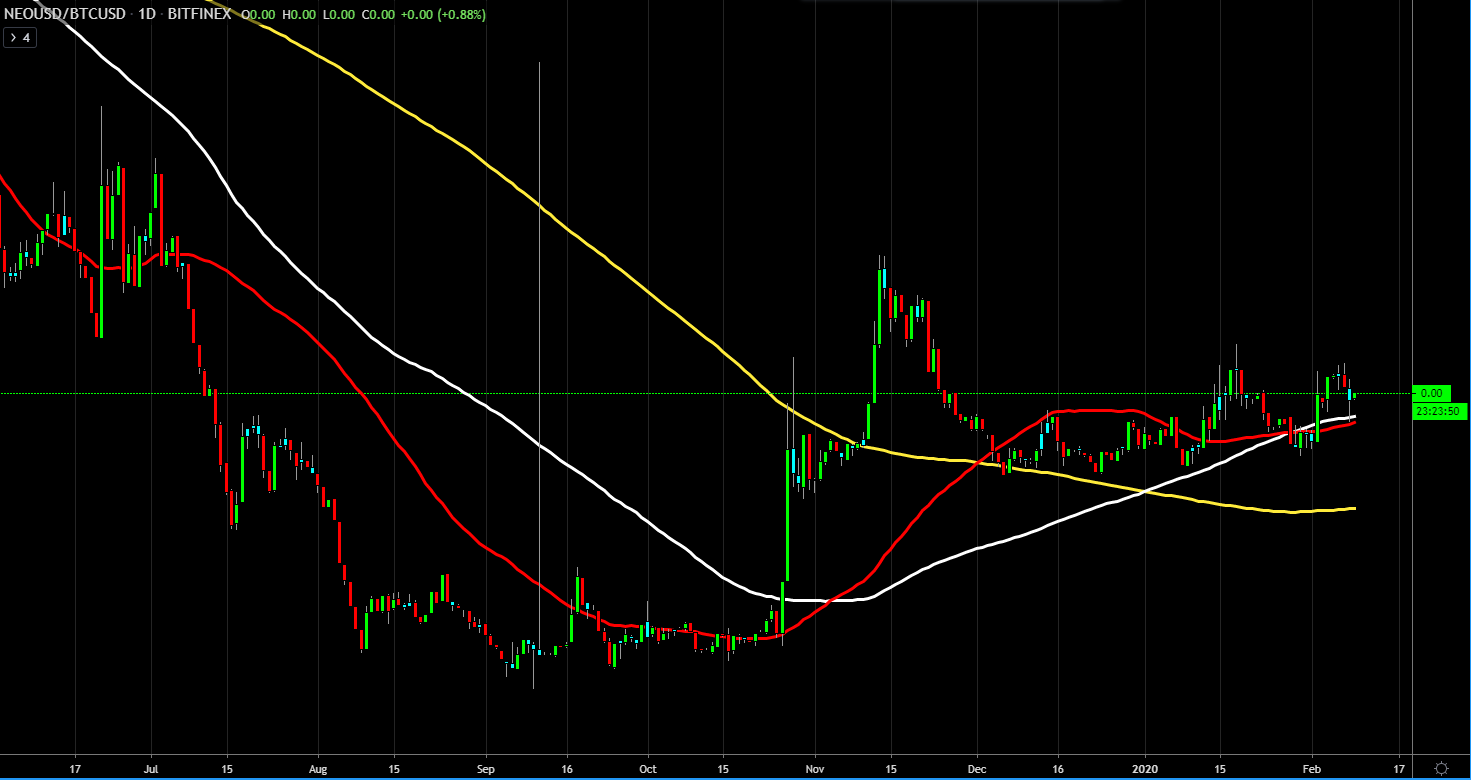This screenshot has height=780, width=1471.
Task: Click the Aug label on time axis
Action: click(x=318, y=768)
